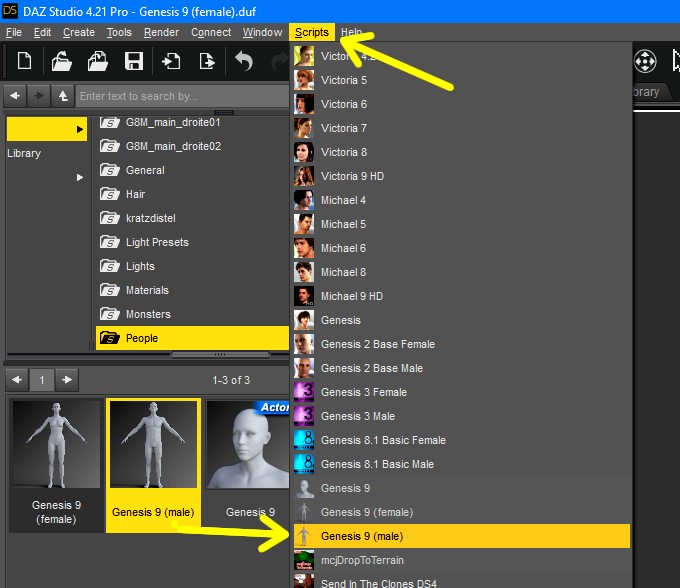Choose Victoria 9 HD from Scripts menu
The image size is (680, 588).
pos(461,176)
